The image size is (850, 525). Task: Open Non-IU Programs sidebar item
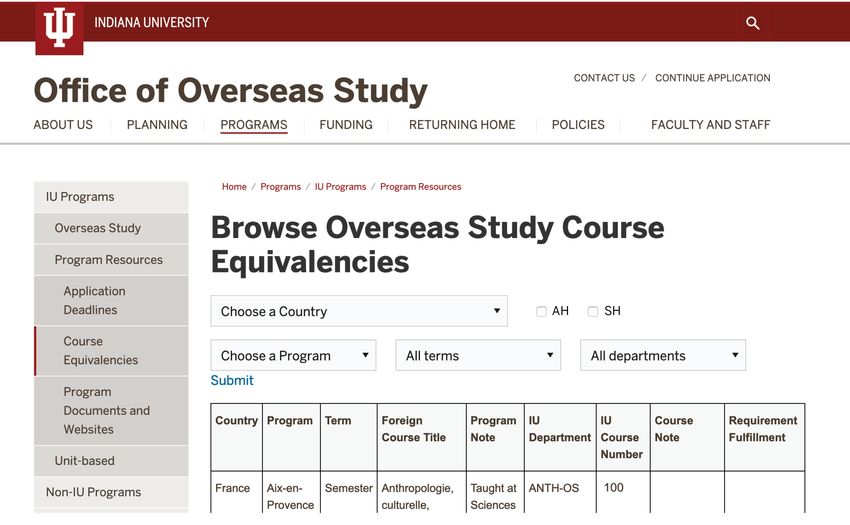(111, 492)
